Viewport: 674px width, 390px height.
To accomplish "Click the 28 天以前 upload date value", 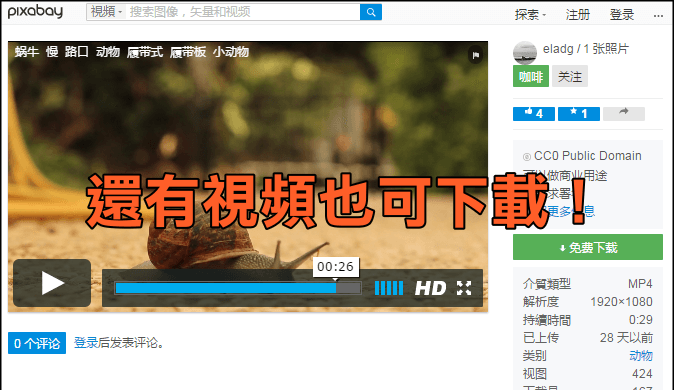I will [627, 338].
